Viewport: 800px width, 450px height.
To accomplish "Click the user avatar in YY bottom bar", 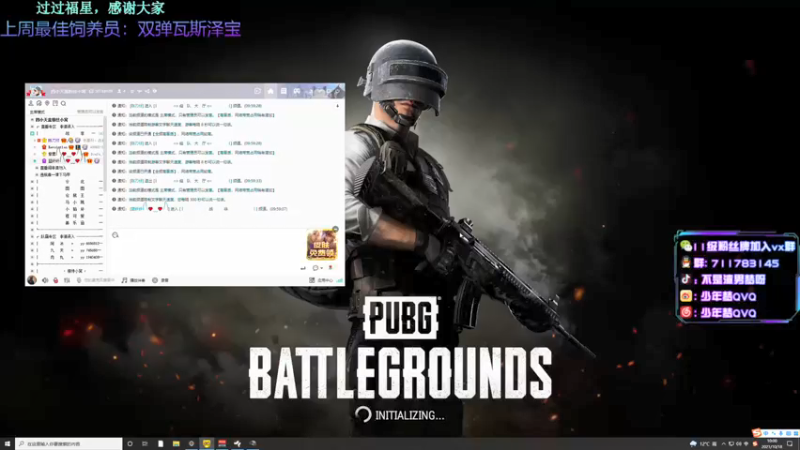I will (x=32, y=280).
